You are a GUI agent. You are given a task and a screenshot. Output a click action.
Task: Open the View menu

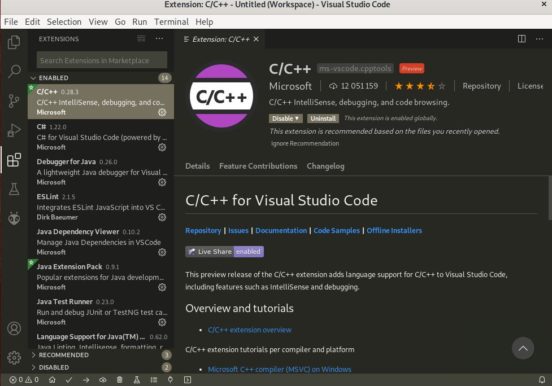98,22
